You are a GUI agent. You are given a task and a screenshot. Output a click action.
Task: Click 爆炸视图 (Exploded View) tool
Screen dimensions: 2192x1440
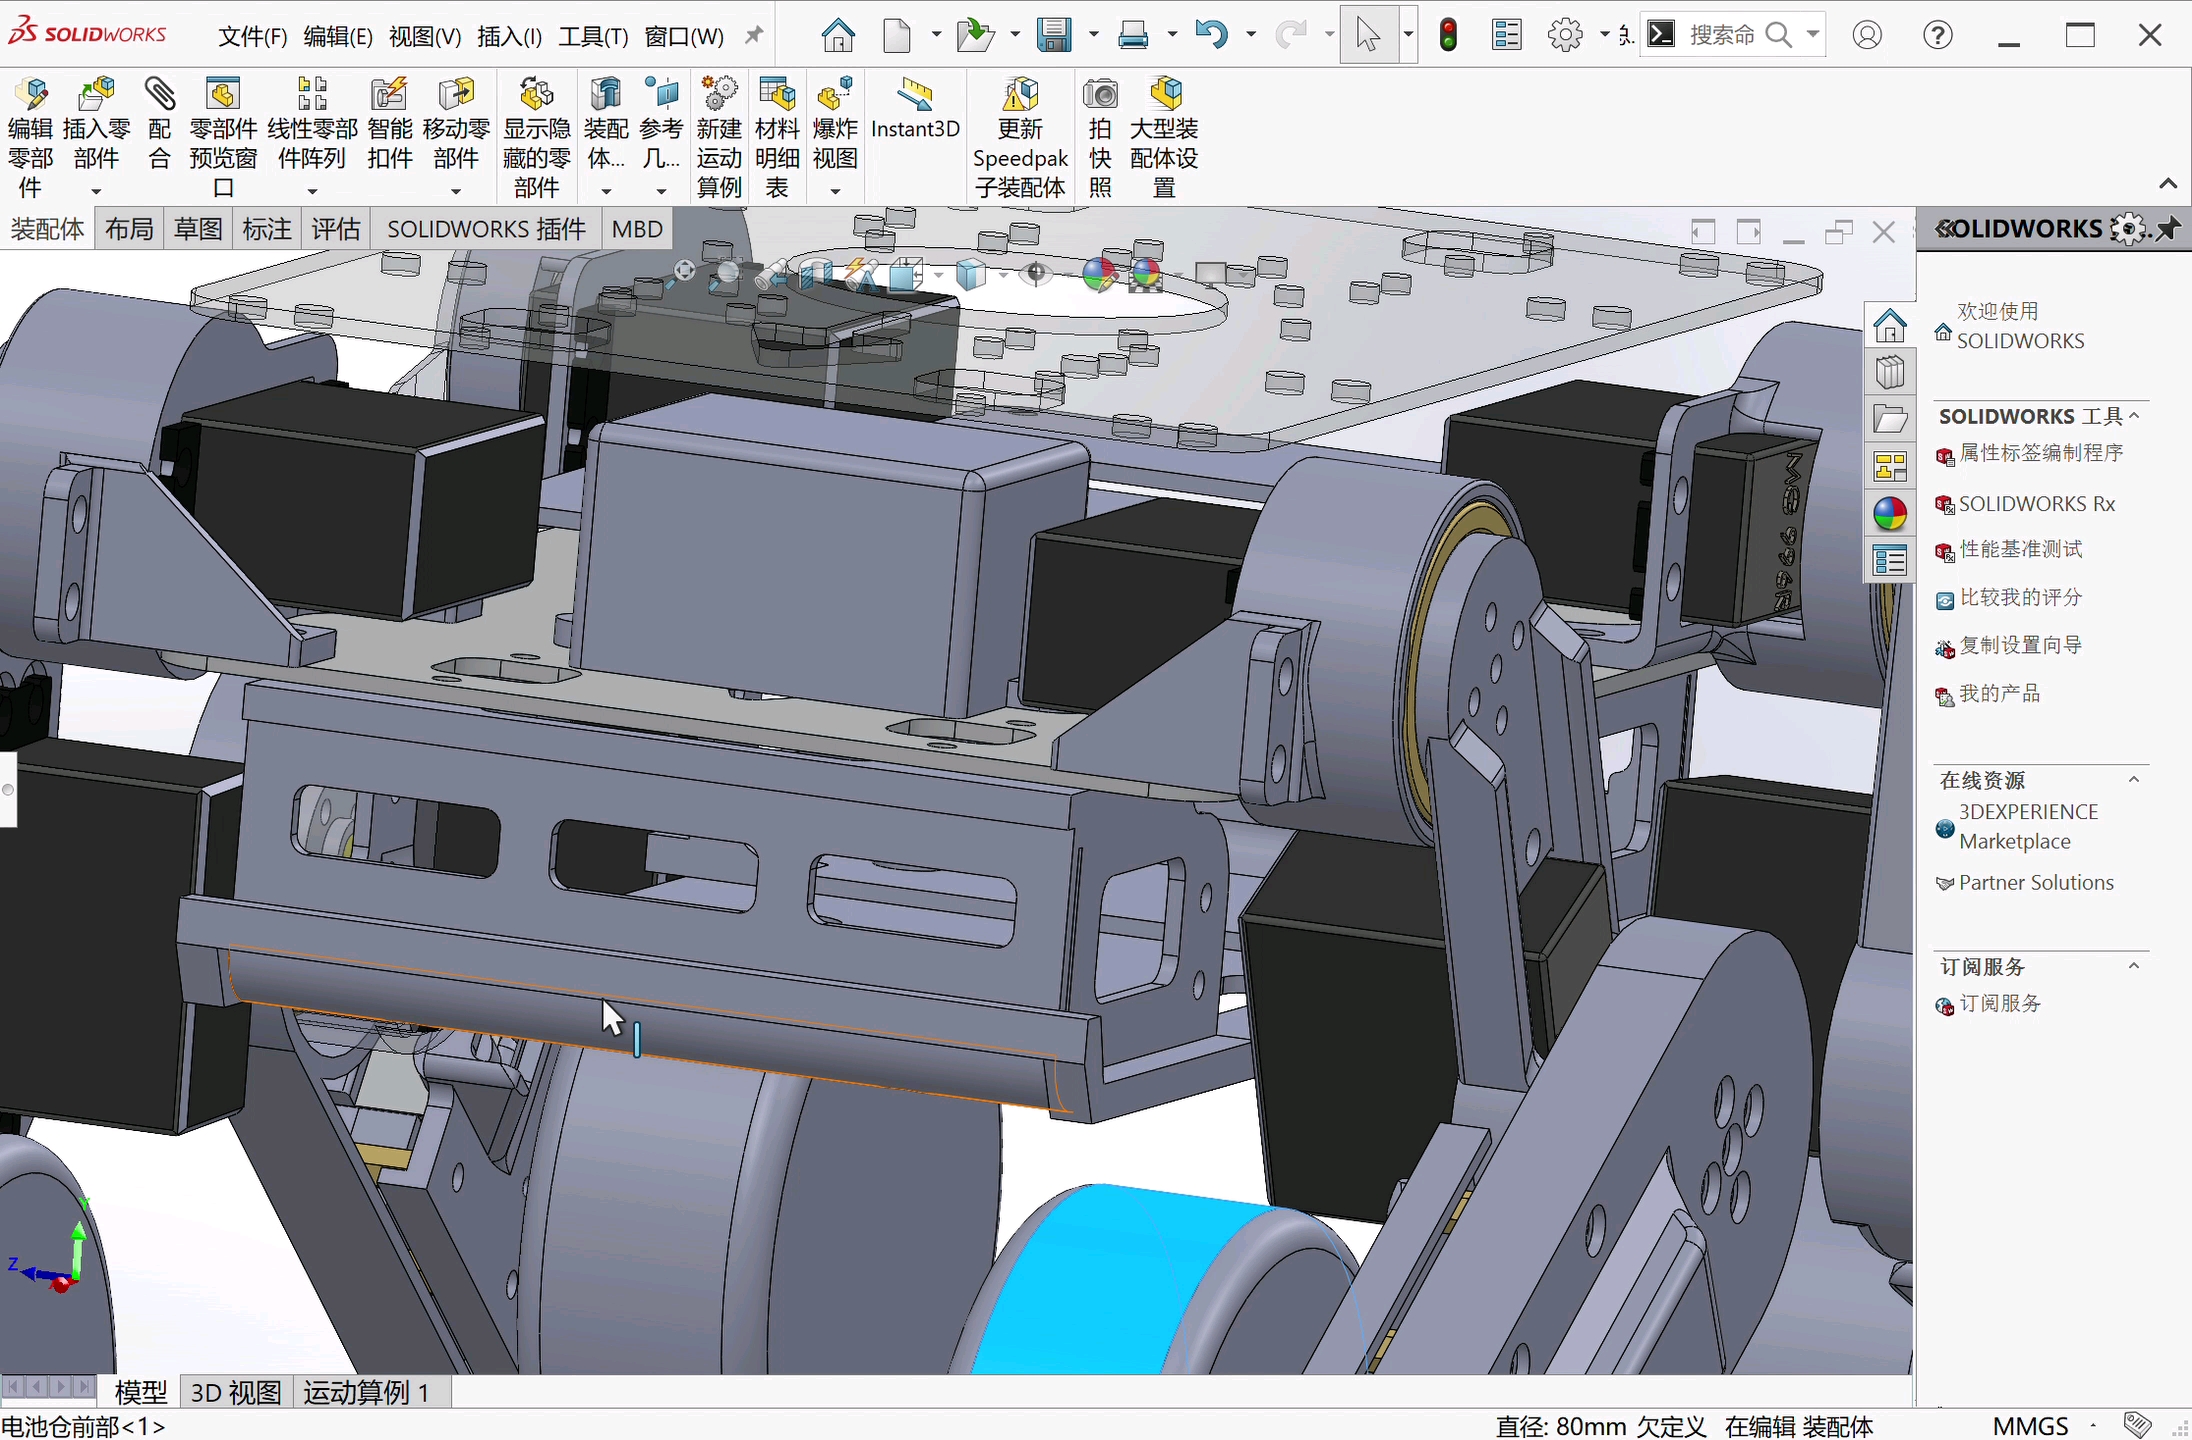point(835,124)
